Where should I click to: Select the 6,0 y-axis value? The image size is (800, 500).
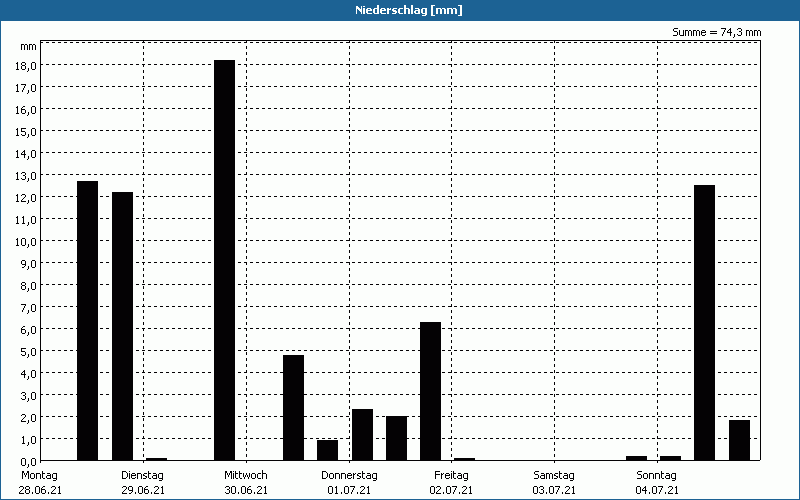click(x=29, y=330)
